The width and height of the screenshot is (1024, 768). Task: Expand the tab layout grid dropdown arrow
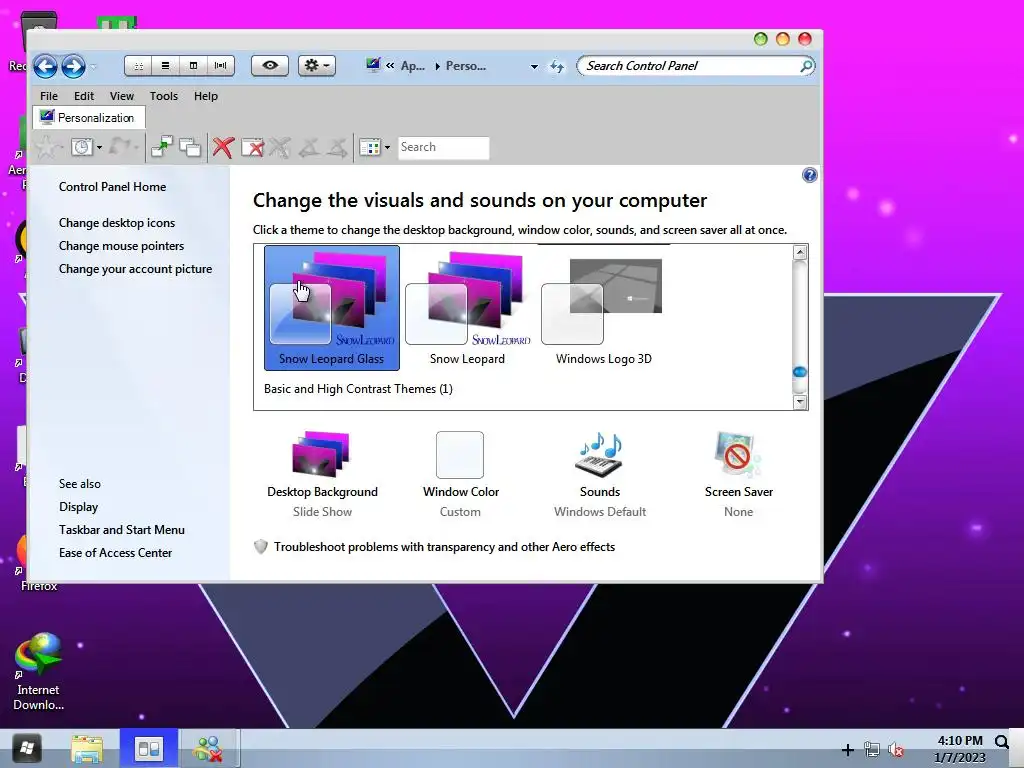coord(387,148)
